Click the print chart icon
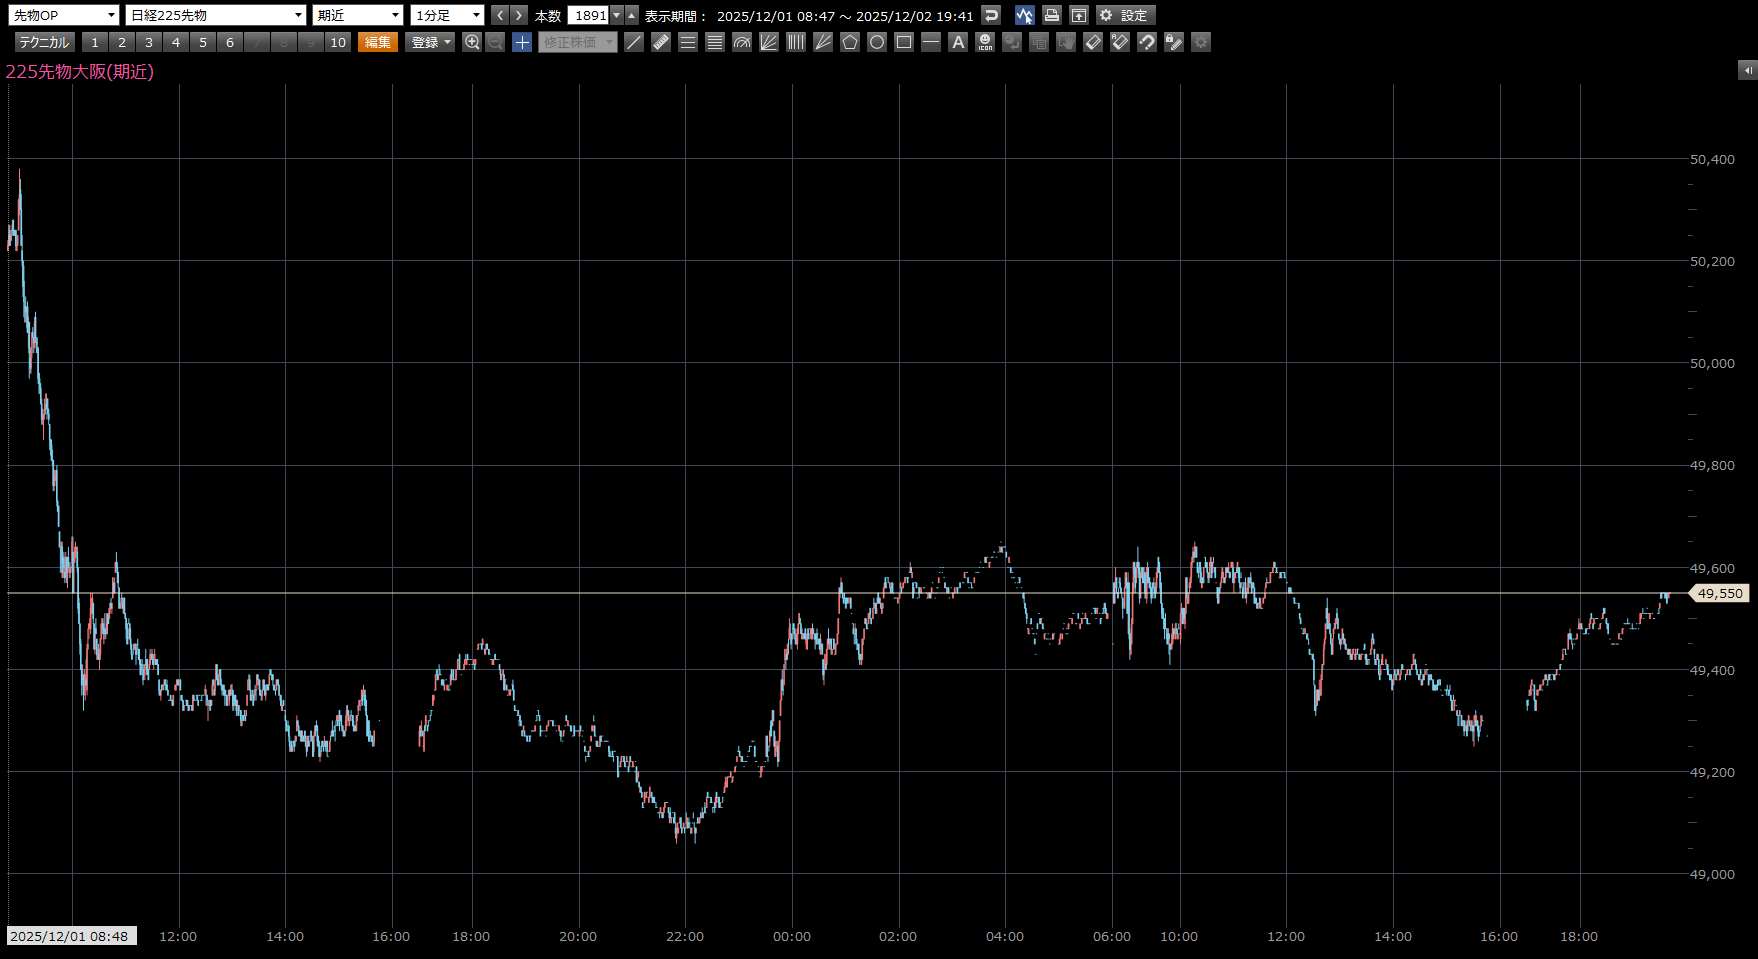 (1051, 15)
